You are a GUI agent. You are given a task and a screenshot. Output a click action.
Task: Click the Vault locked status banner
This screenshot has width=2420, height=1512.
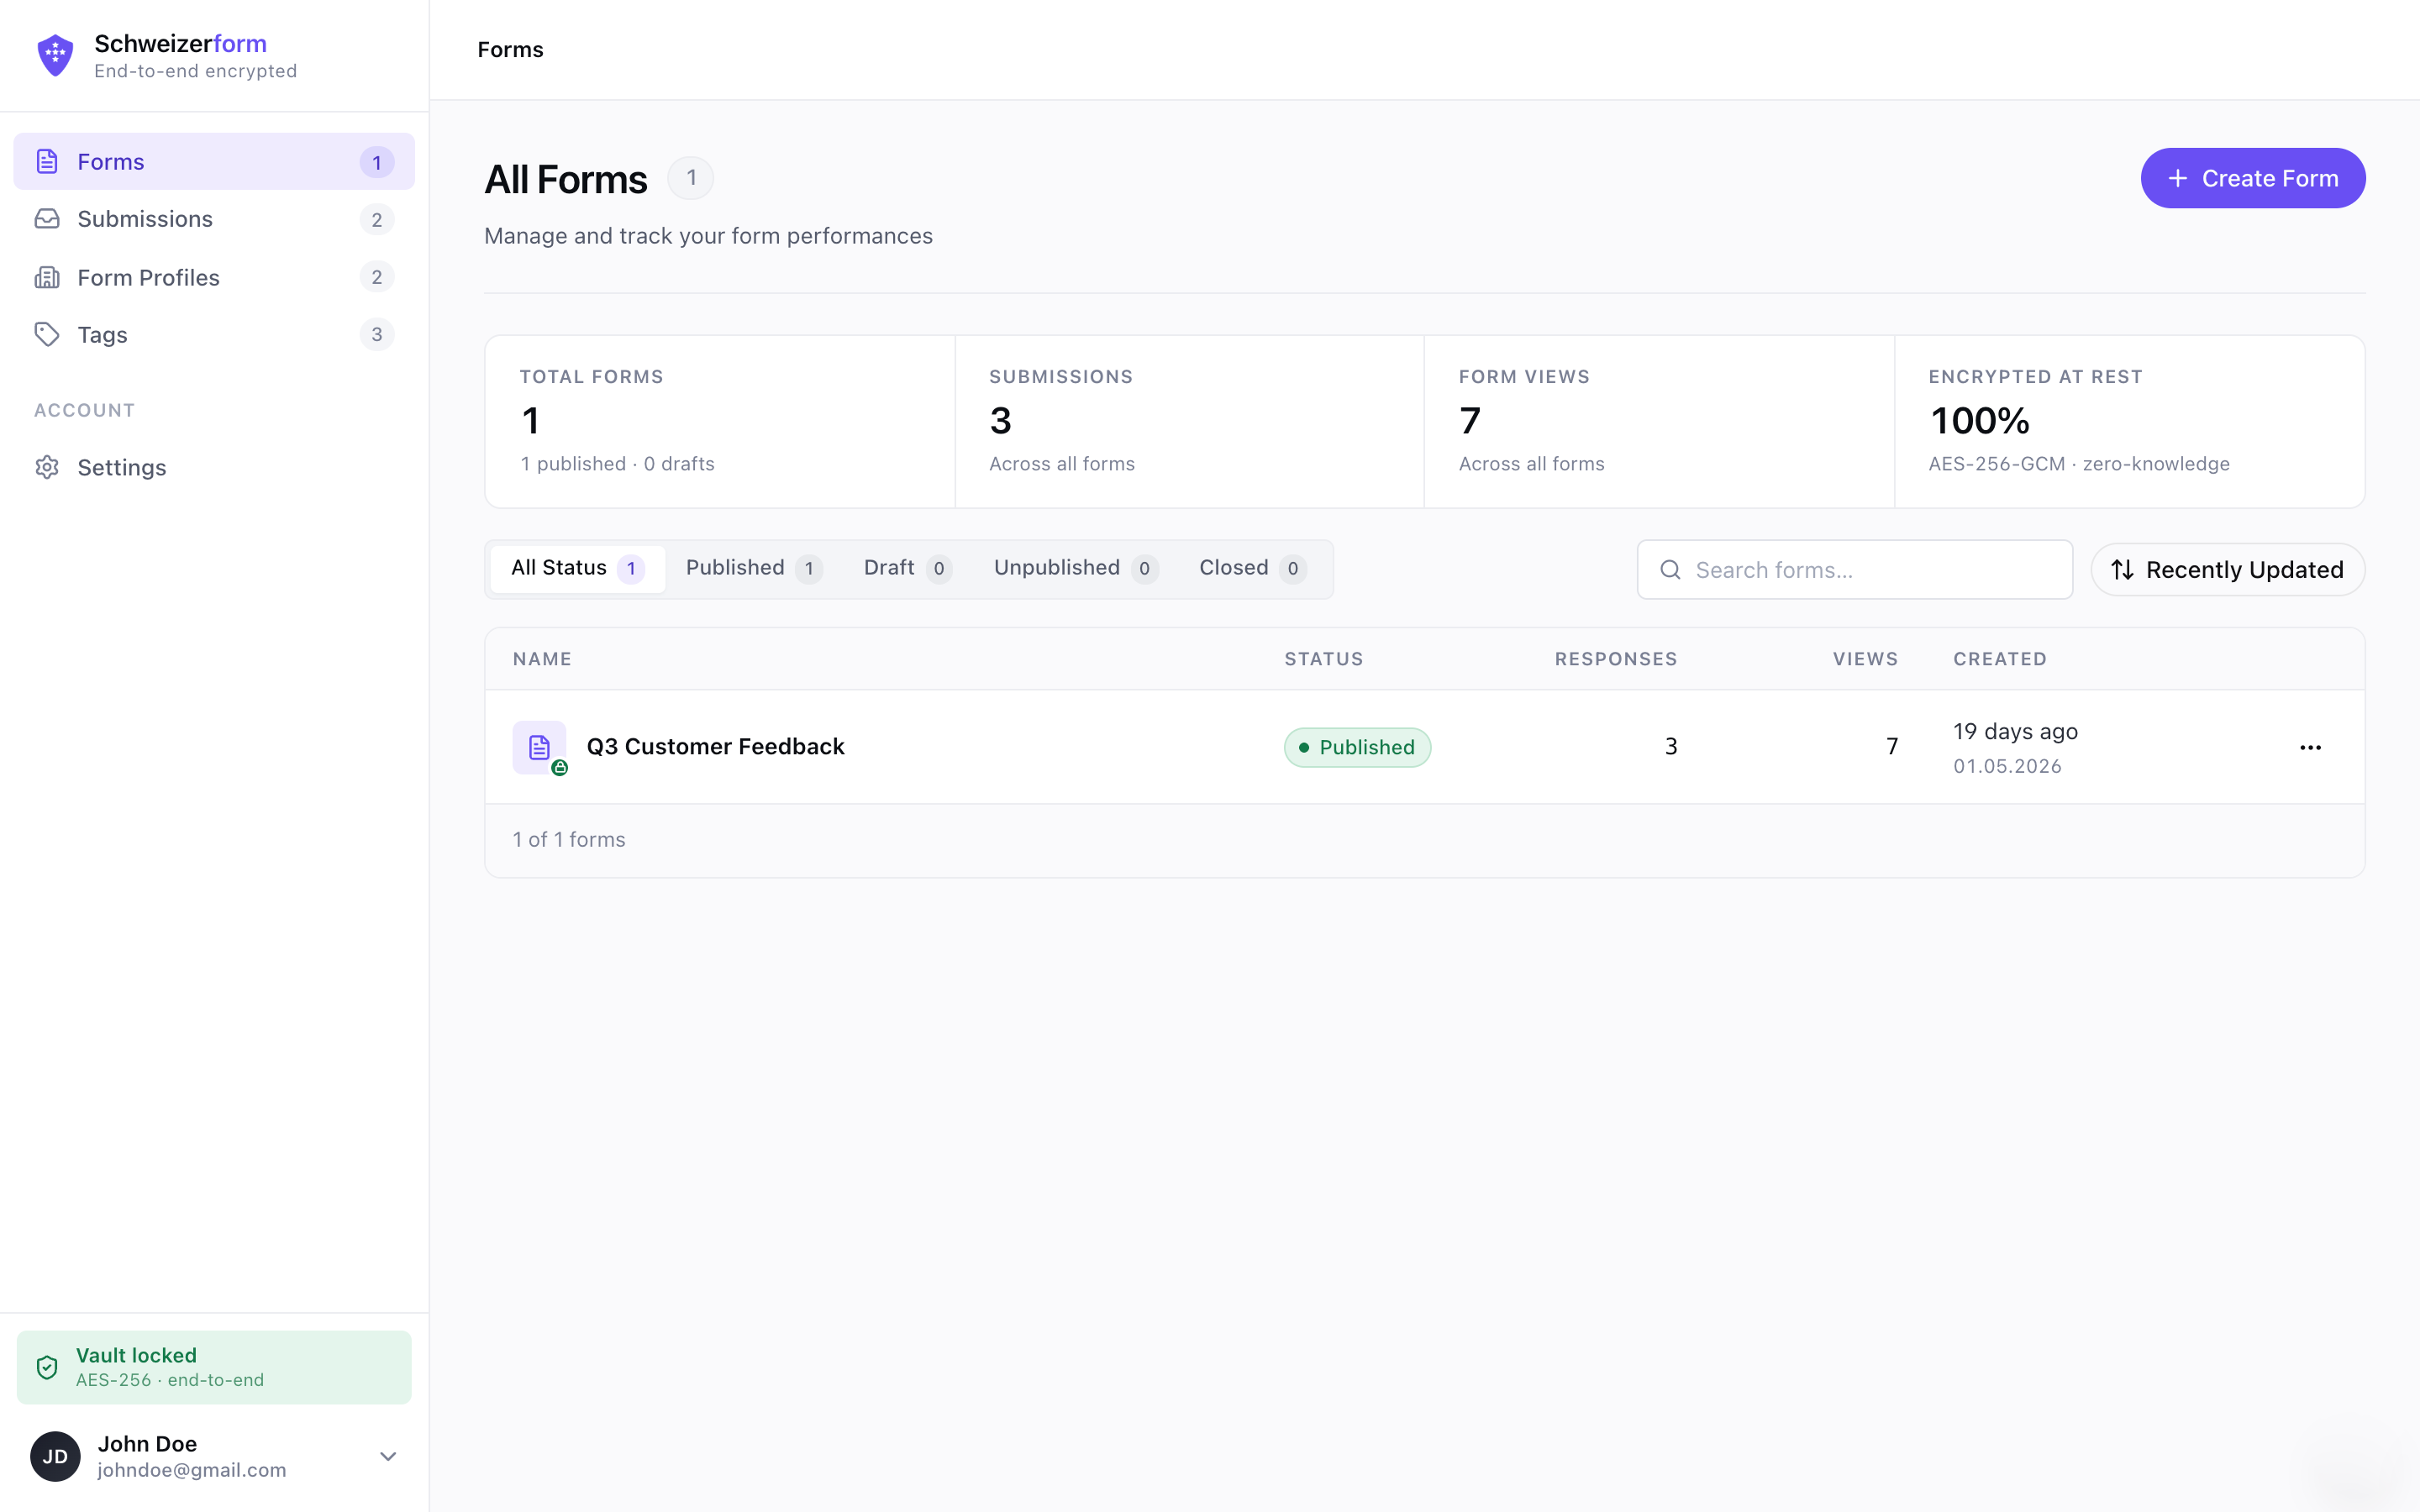(214, 1367)
